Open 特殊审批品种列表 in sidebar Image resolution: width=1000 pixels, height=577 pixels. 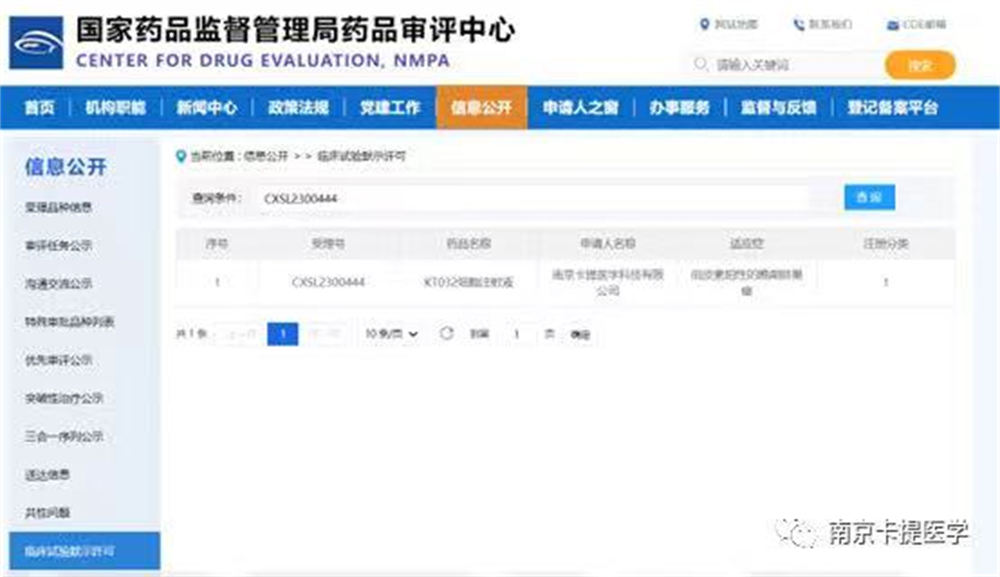click(70, 321)
